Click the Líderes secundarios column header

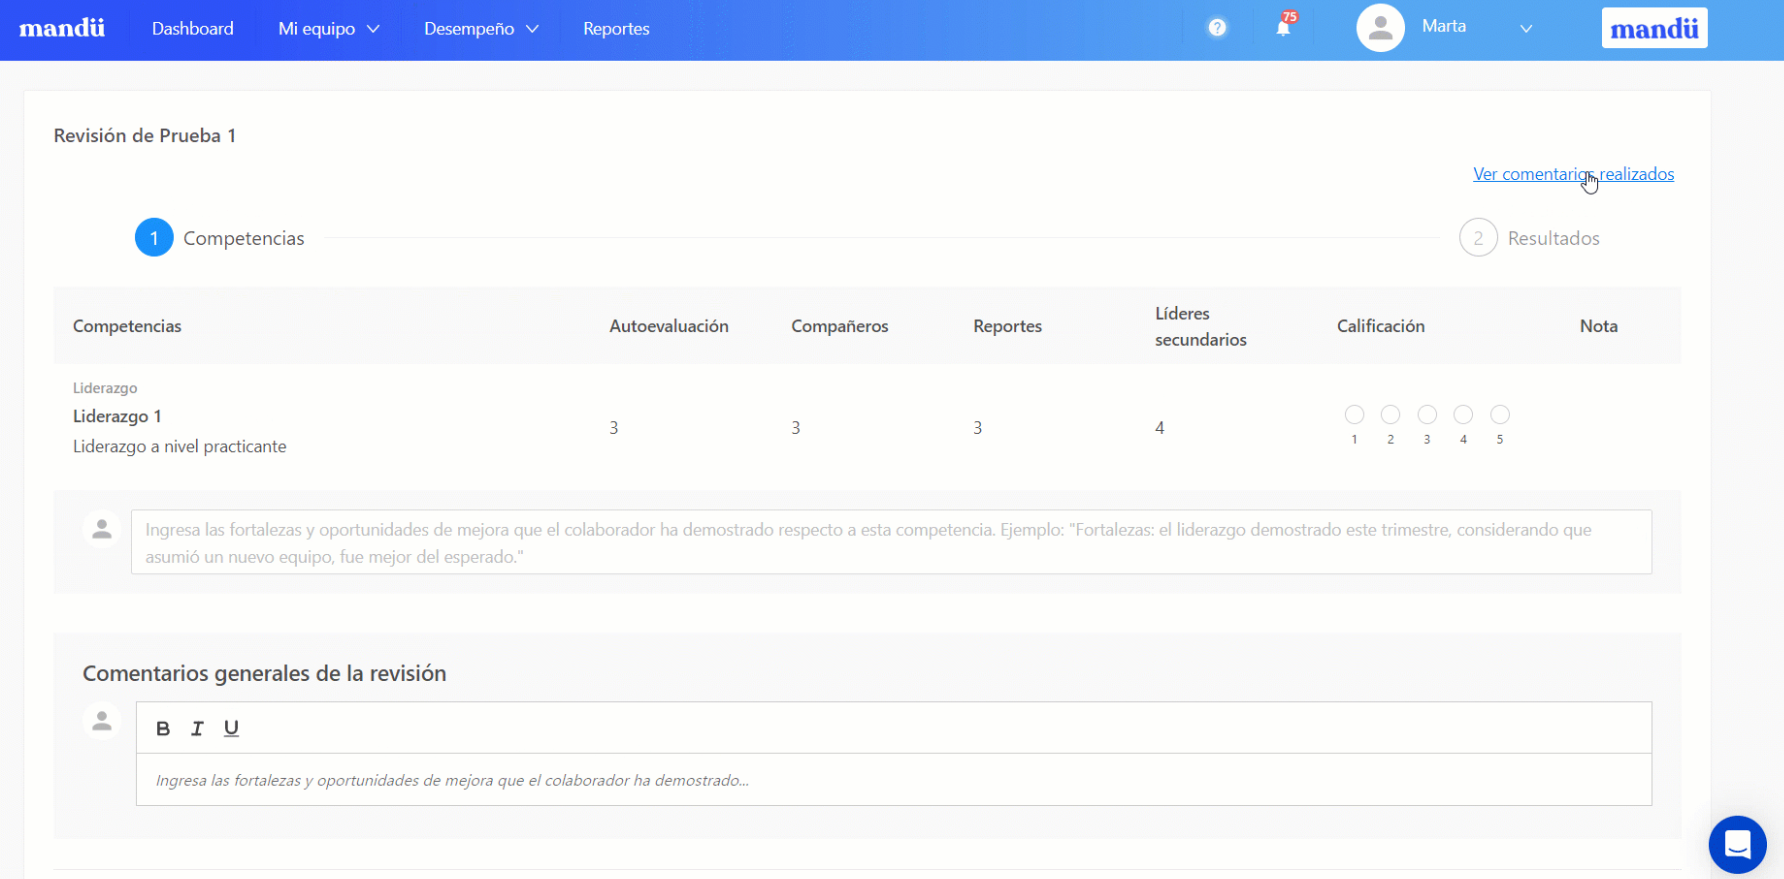point(1201,327)
